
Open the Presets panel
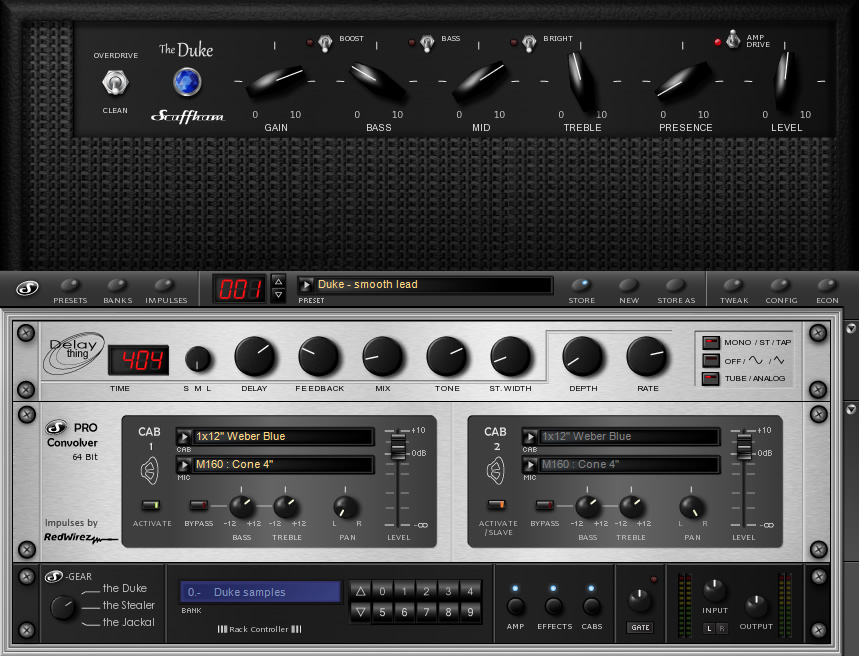(x=70, y=285)
